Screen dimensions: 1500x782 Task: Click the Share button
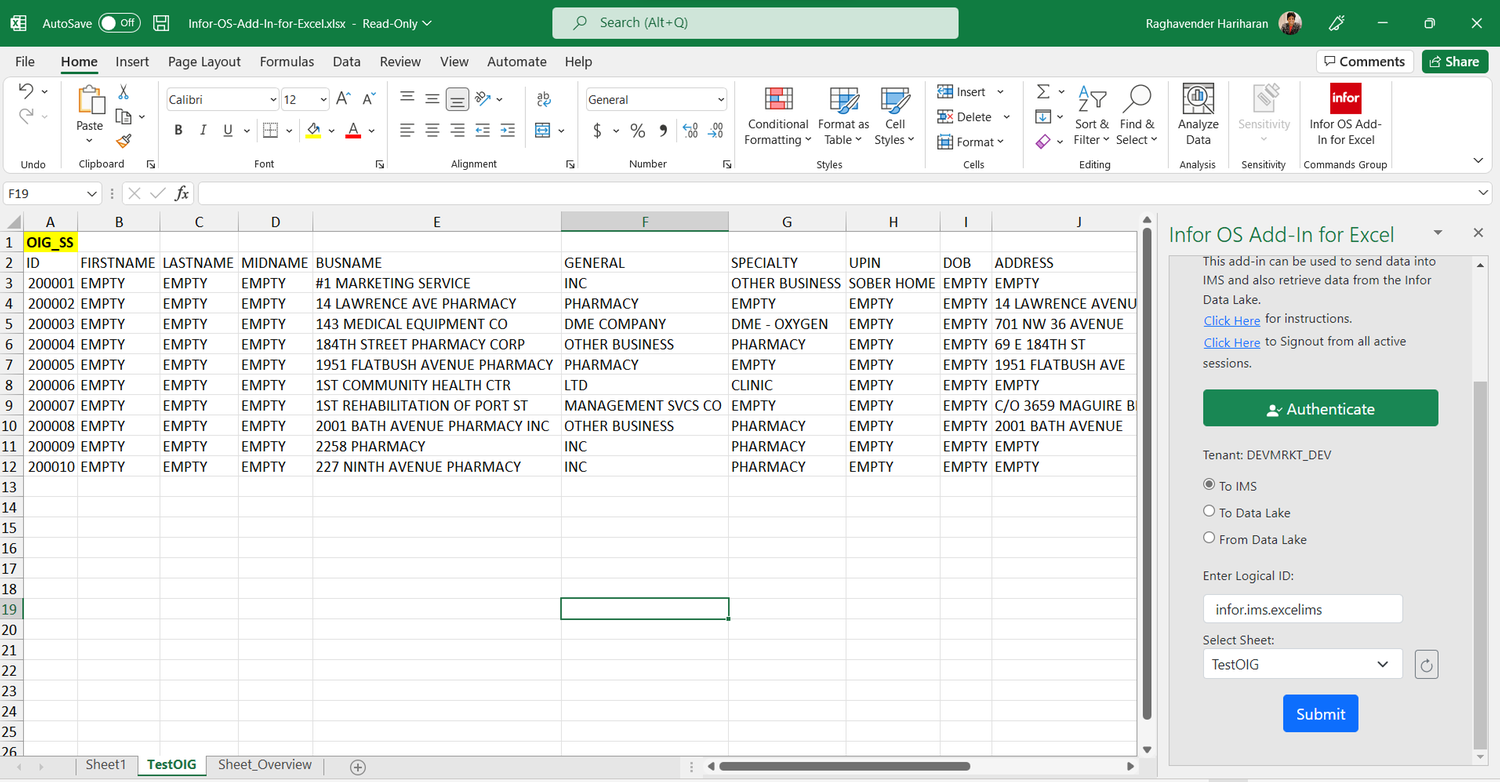coord(1454,62)
